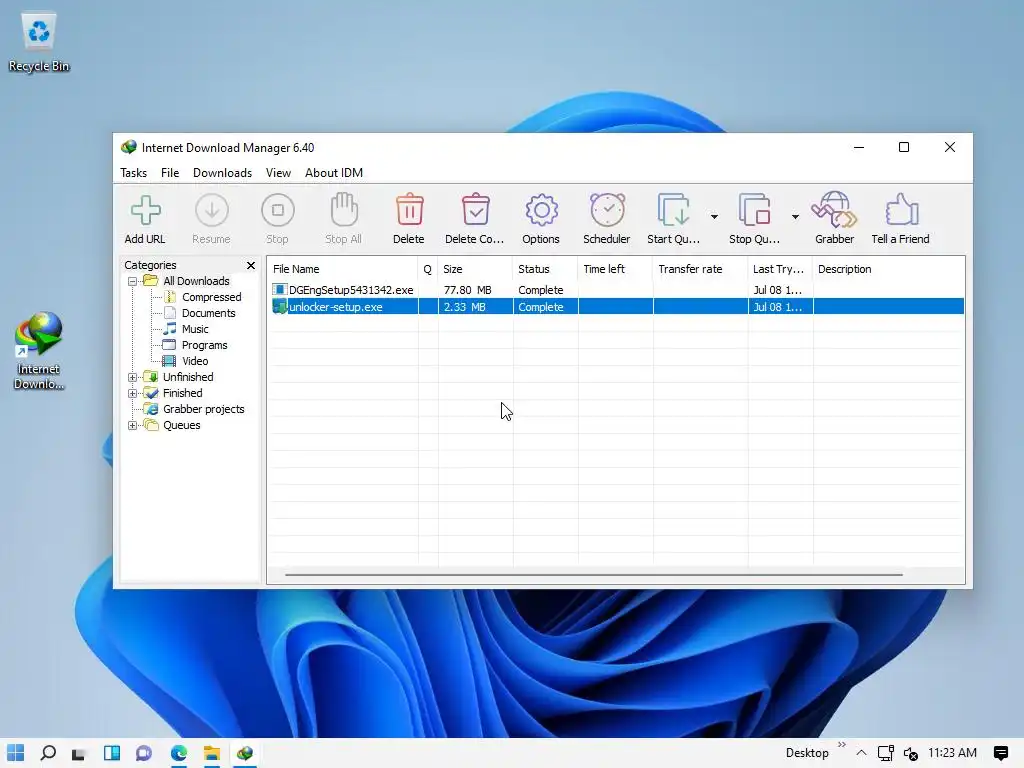Viewport: 1024px width, 768px height.
Task: Select the Compressed category
Action: (x=211, y=297)
